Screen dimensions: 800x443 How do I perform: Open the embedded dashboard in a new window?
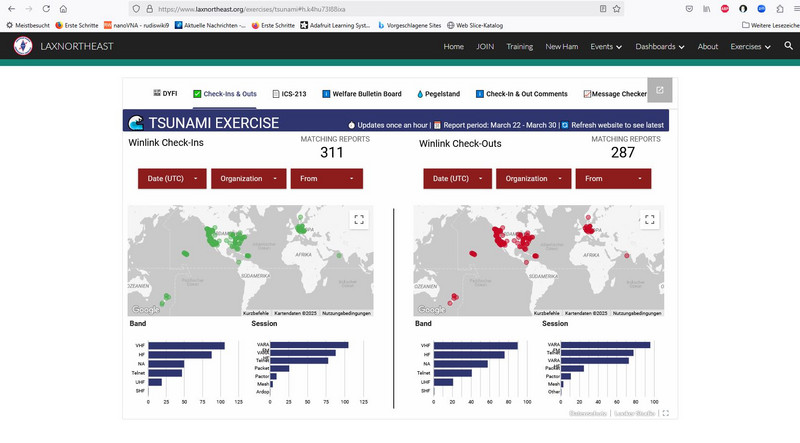(660, 90)
